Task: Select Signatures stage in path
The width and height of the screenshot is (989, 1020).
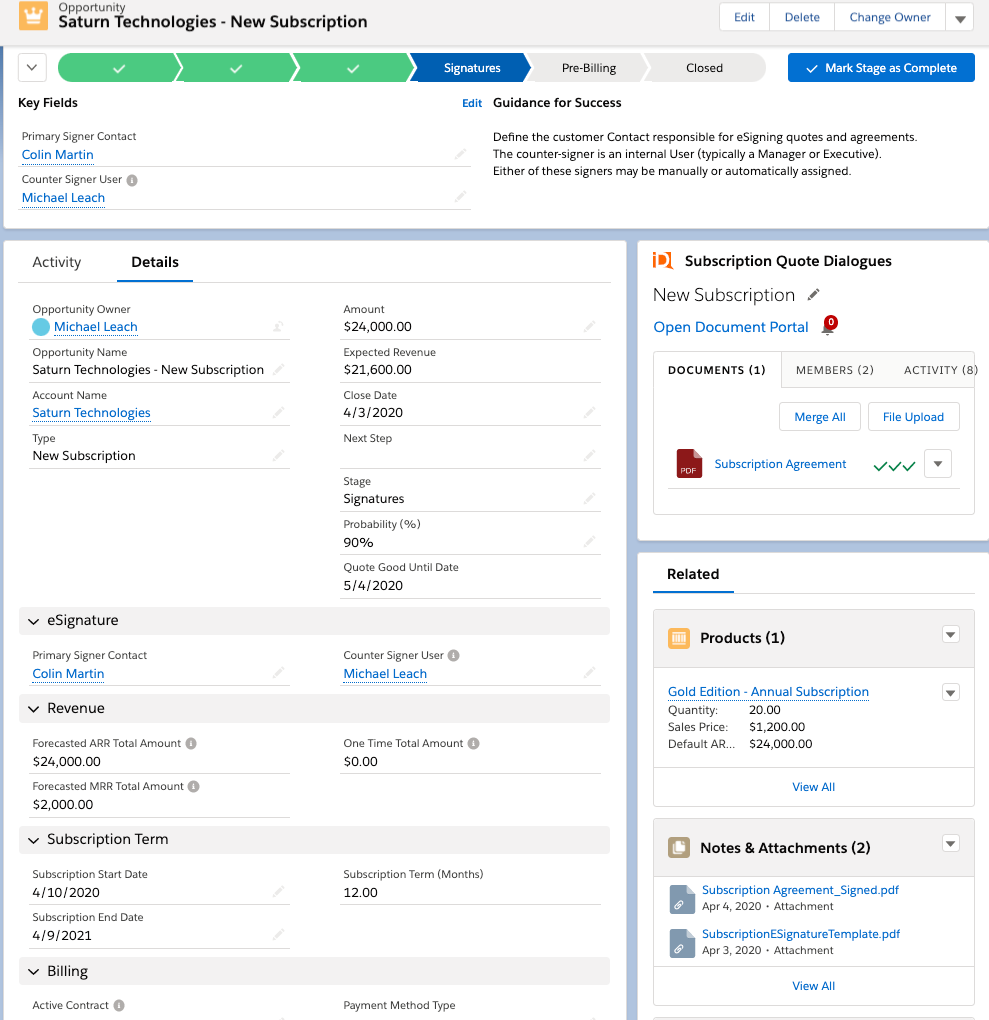Action: 472,68
